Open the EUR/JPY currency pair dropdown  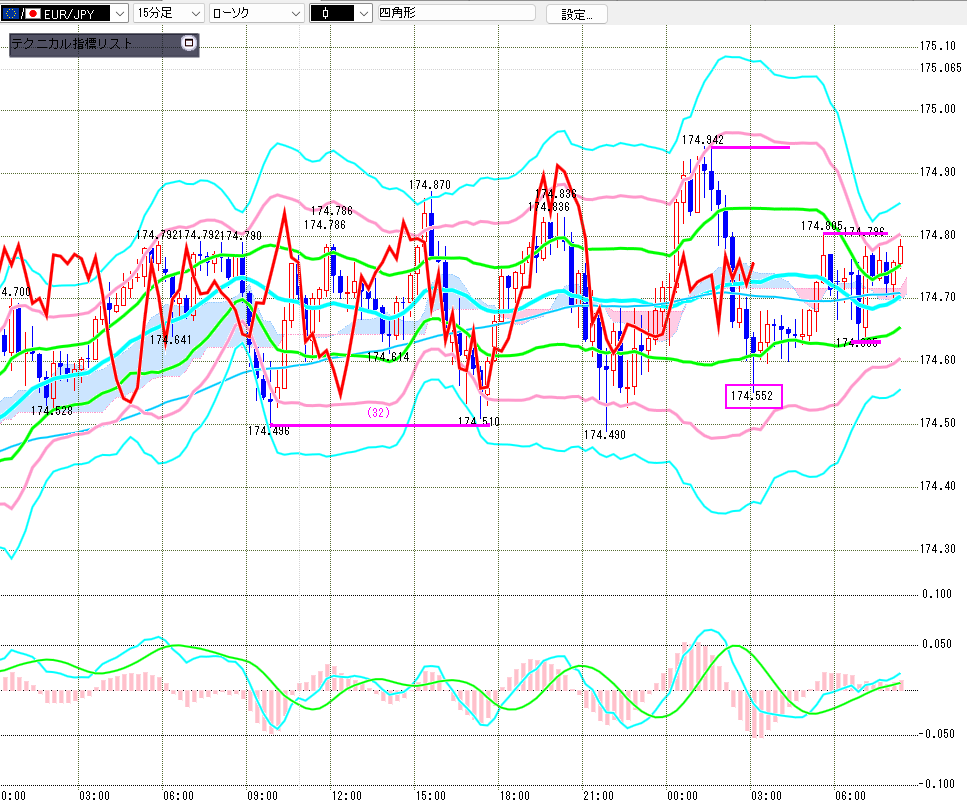coord(117,14)
